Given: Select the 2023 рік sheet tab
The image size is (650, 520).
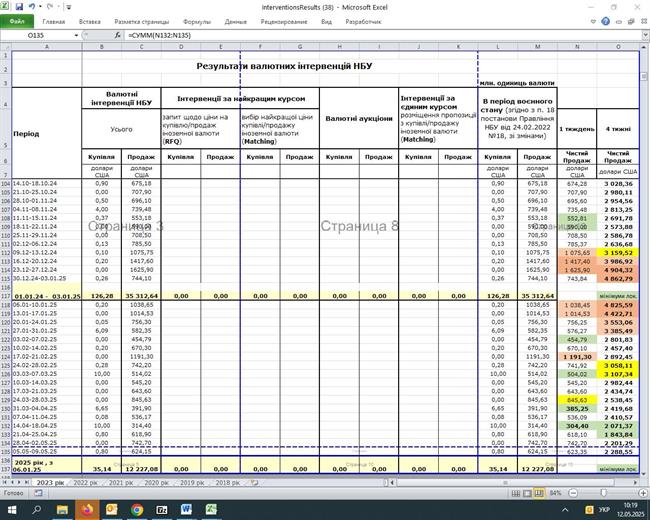Looking at the screenshot, I should pyautogui.click(x=50, y=483).
